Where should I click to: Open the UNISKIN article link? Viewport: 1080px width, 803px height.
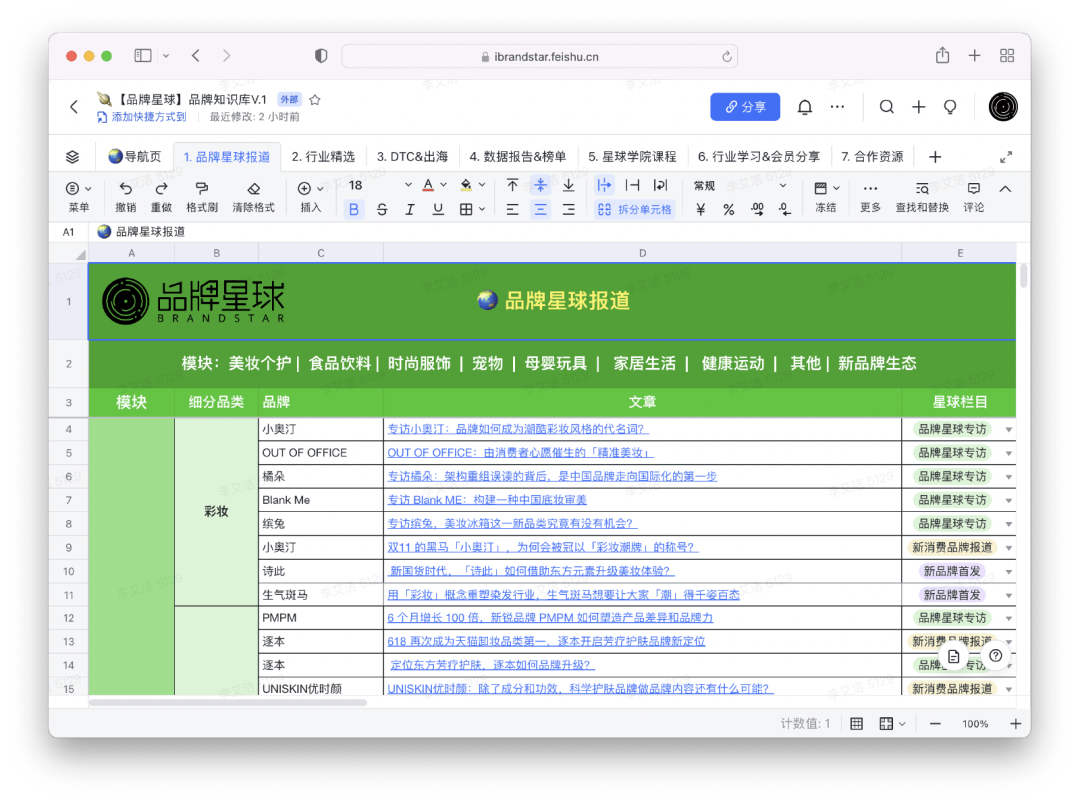[580, 689]
